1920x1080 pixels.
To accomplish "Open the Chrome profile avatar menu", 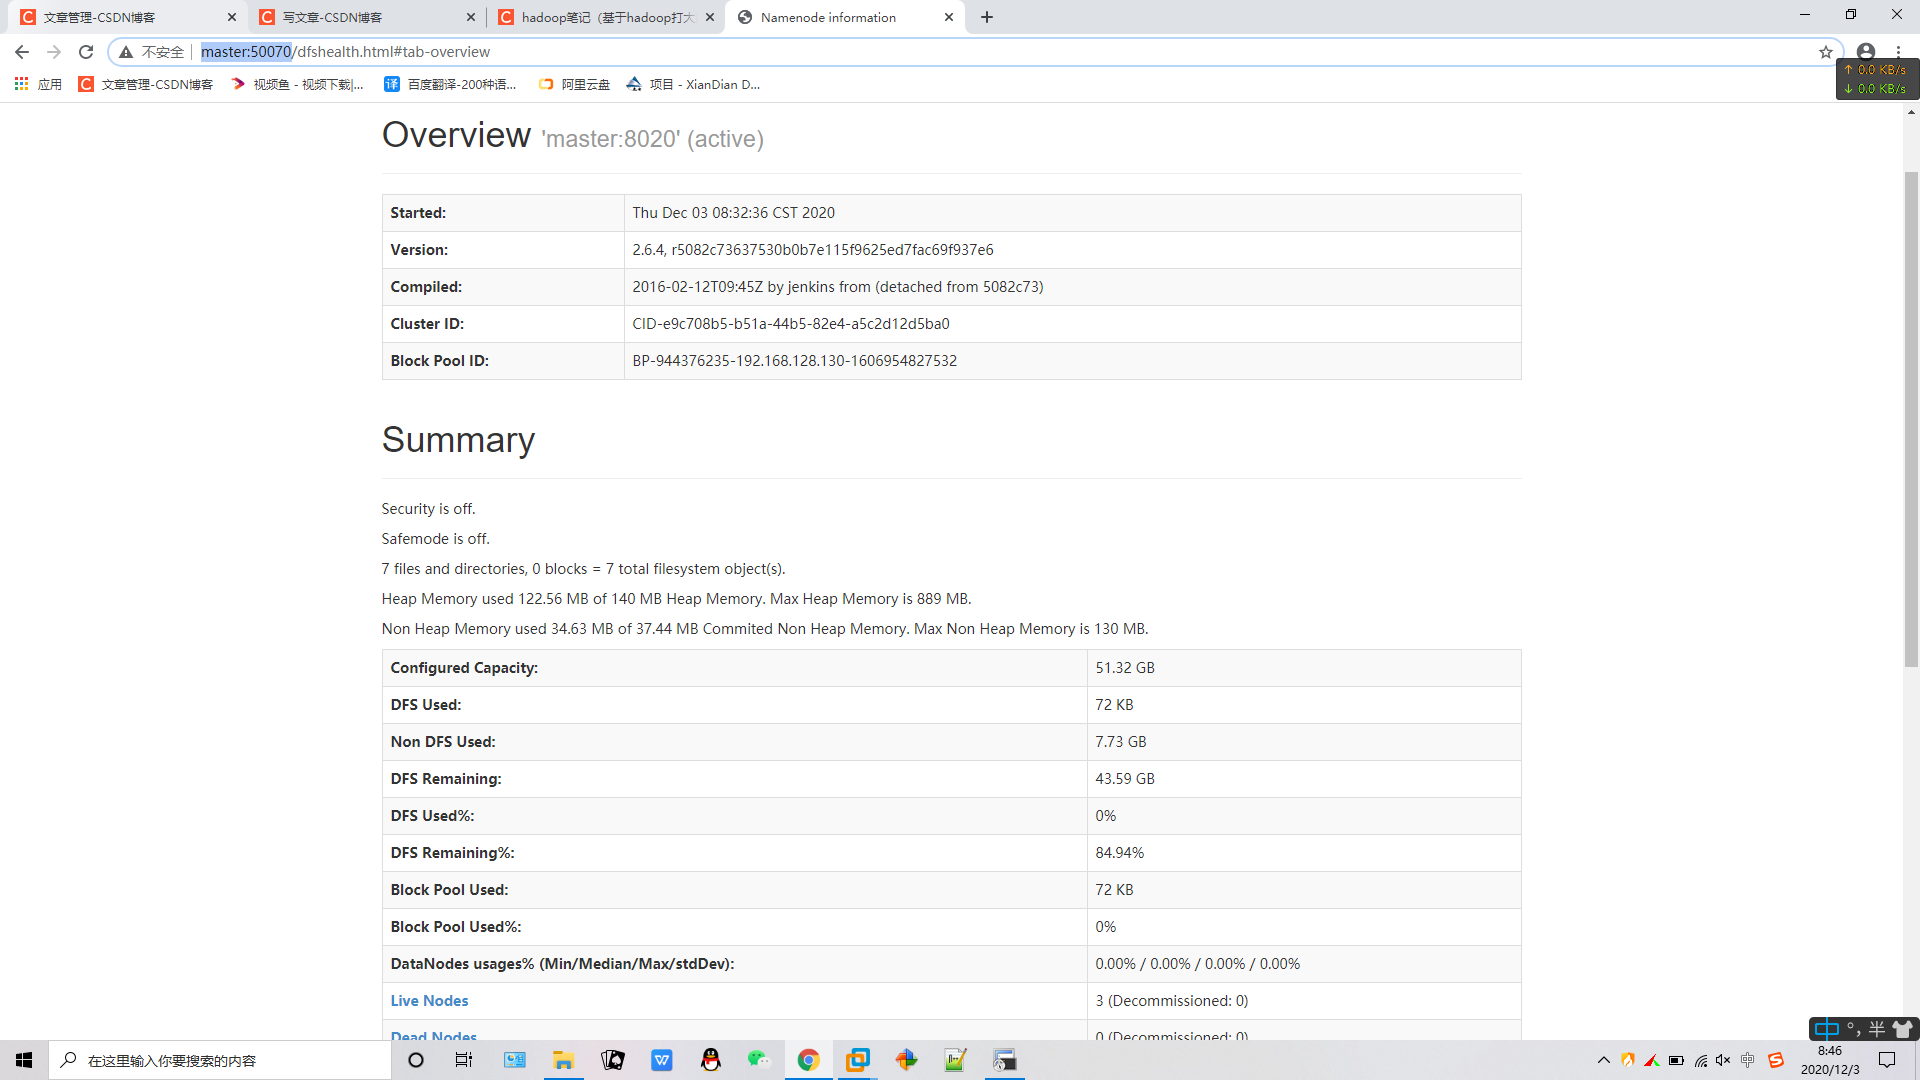I will tap(1866, 52).
